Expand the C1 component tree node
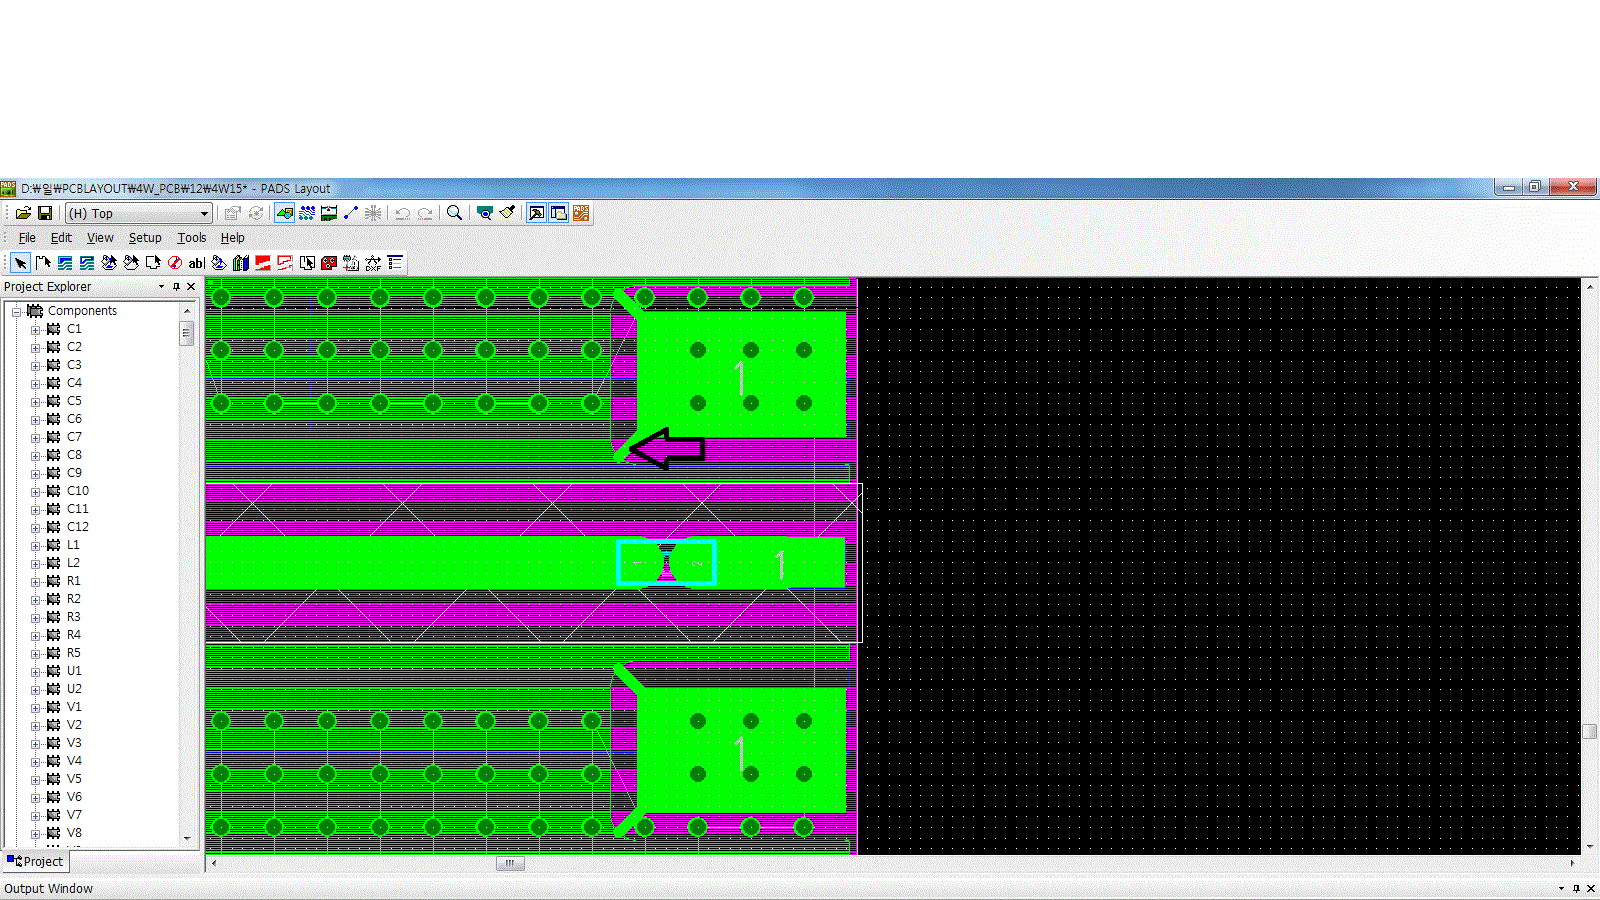 coord(35,329)
